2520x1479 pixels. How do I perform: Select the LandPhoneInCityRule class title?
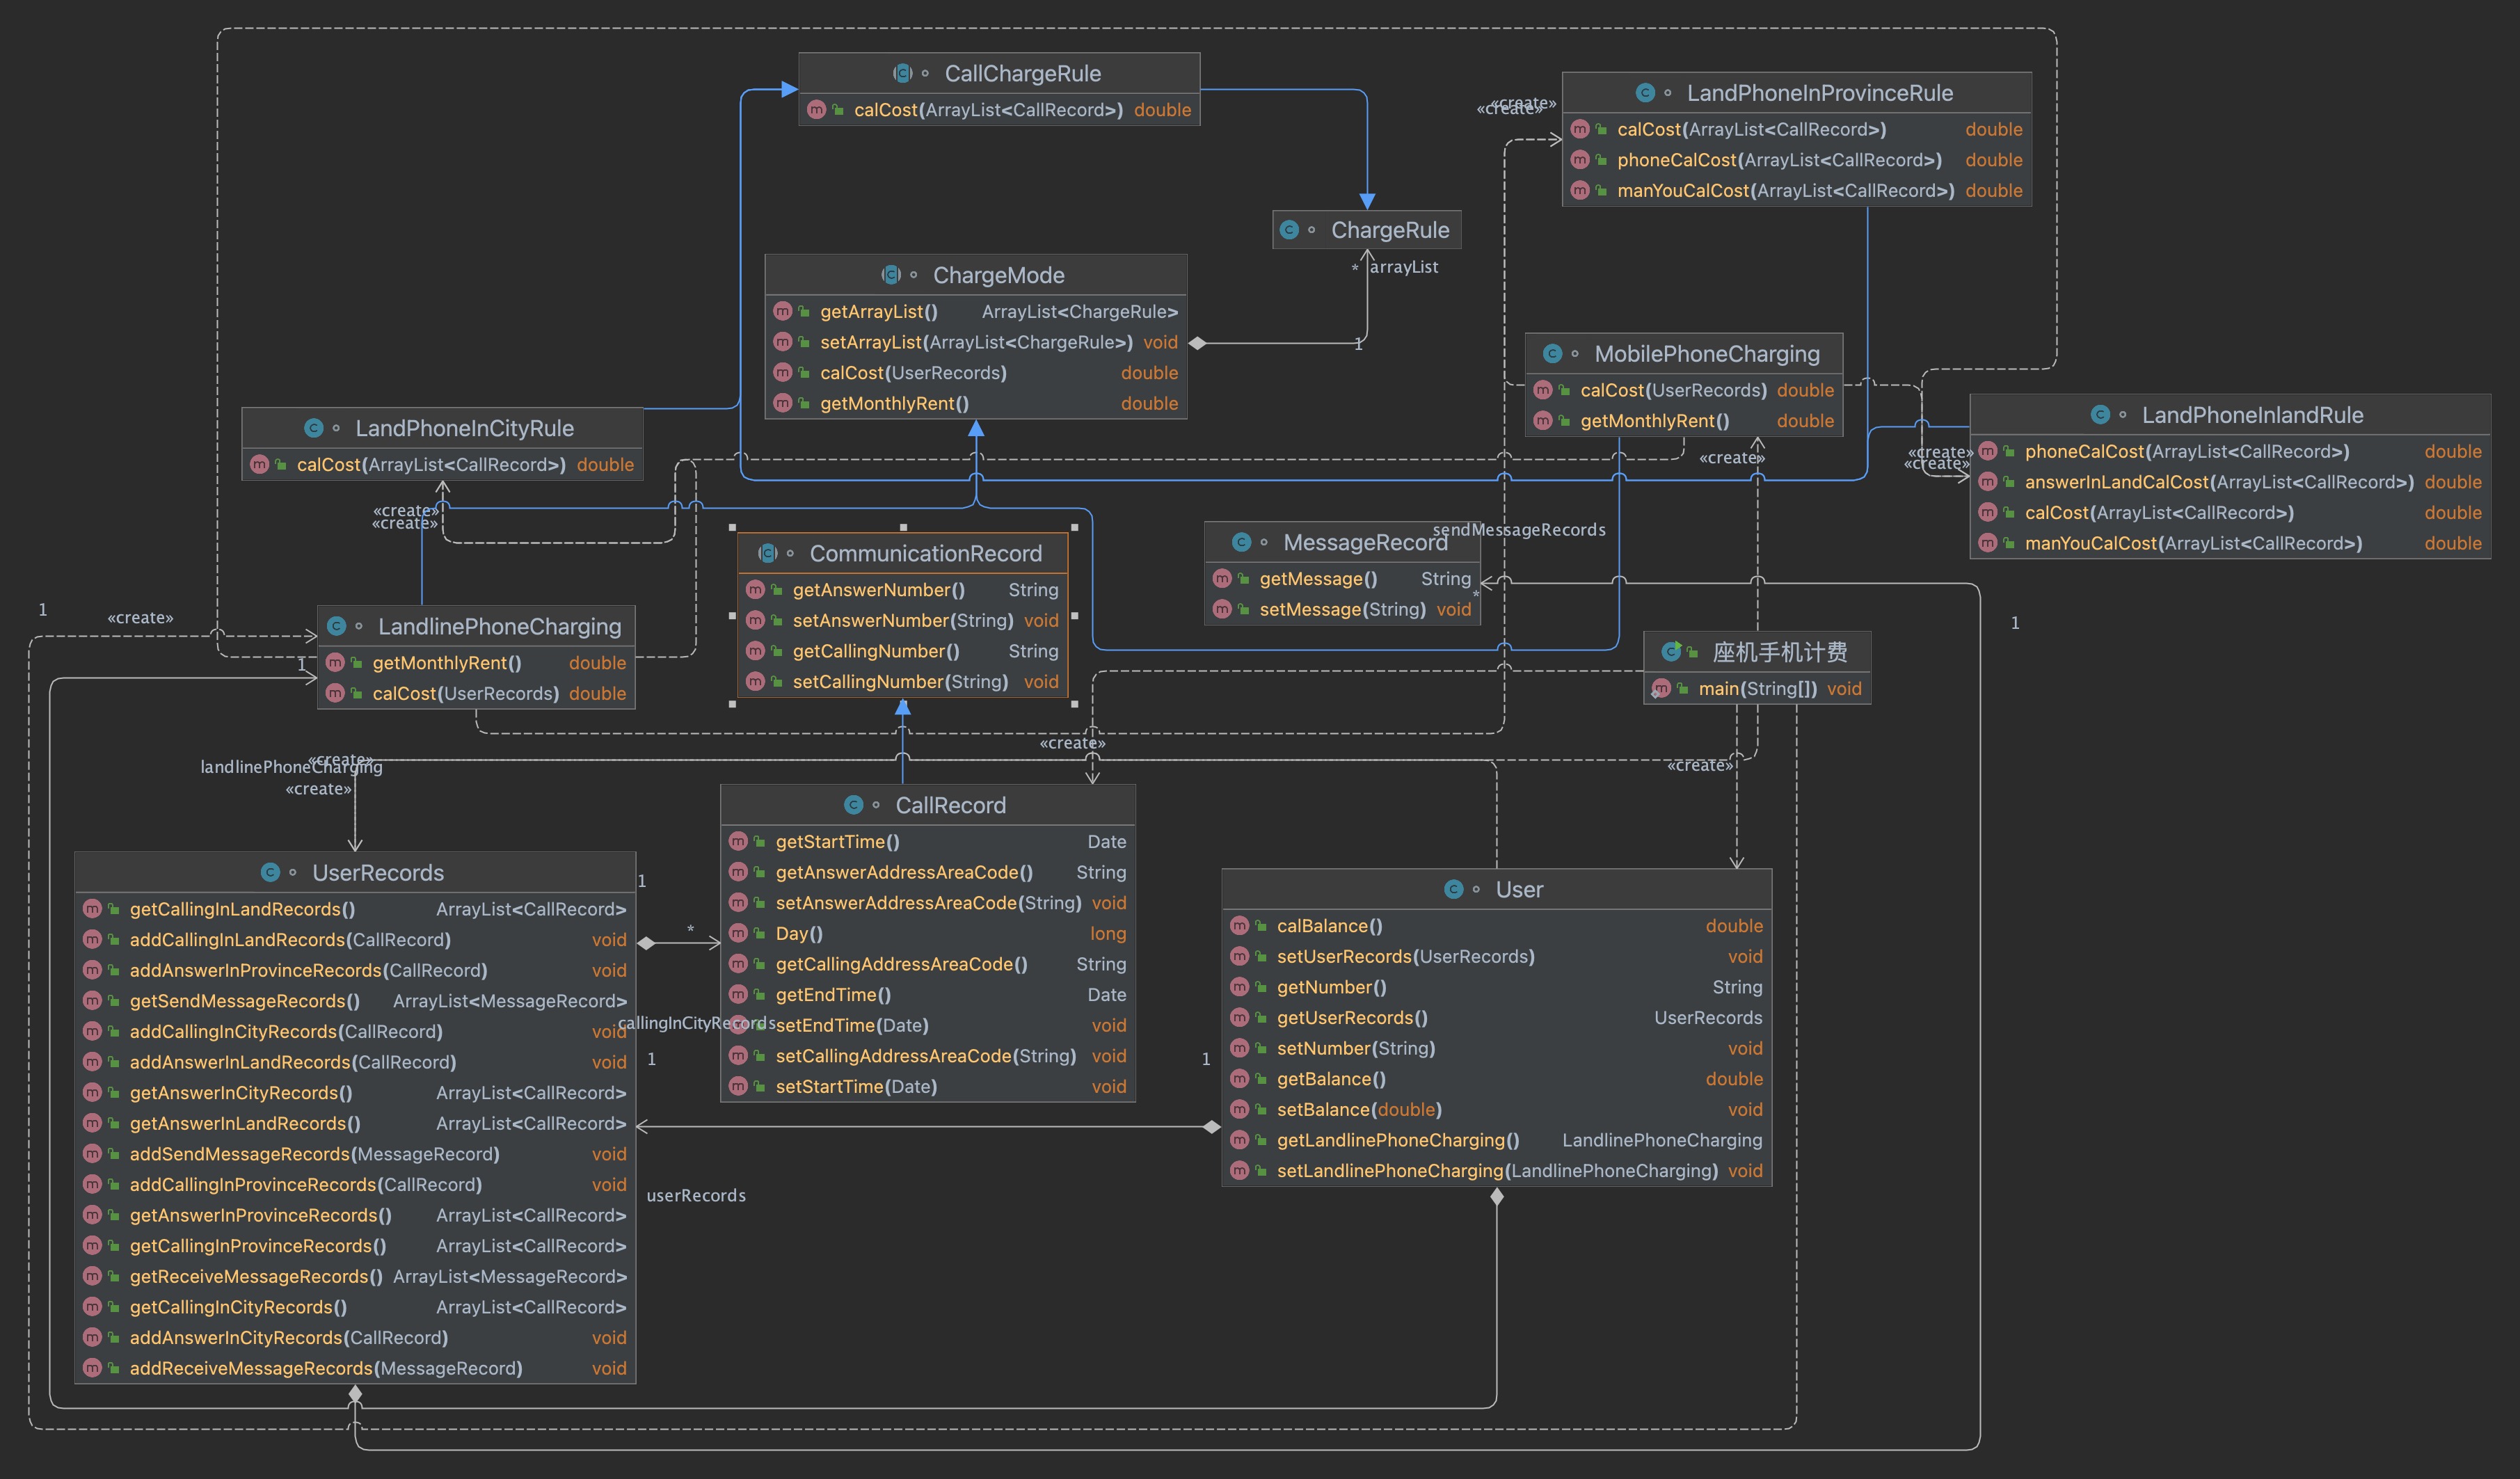(x=464, y=428)
